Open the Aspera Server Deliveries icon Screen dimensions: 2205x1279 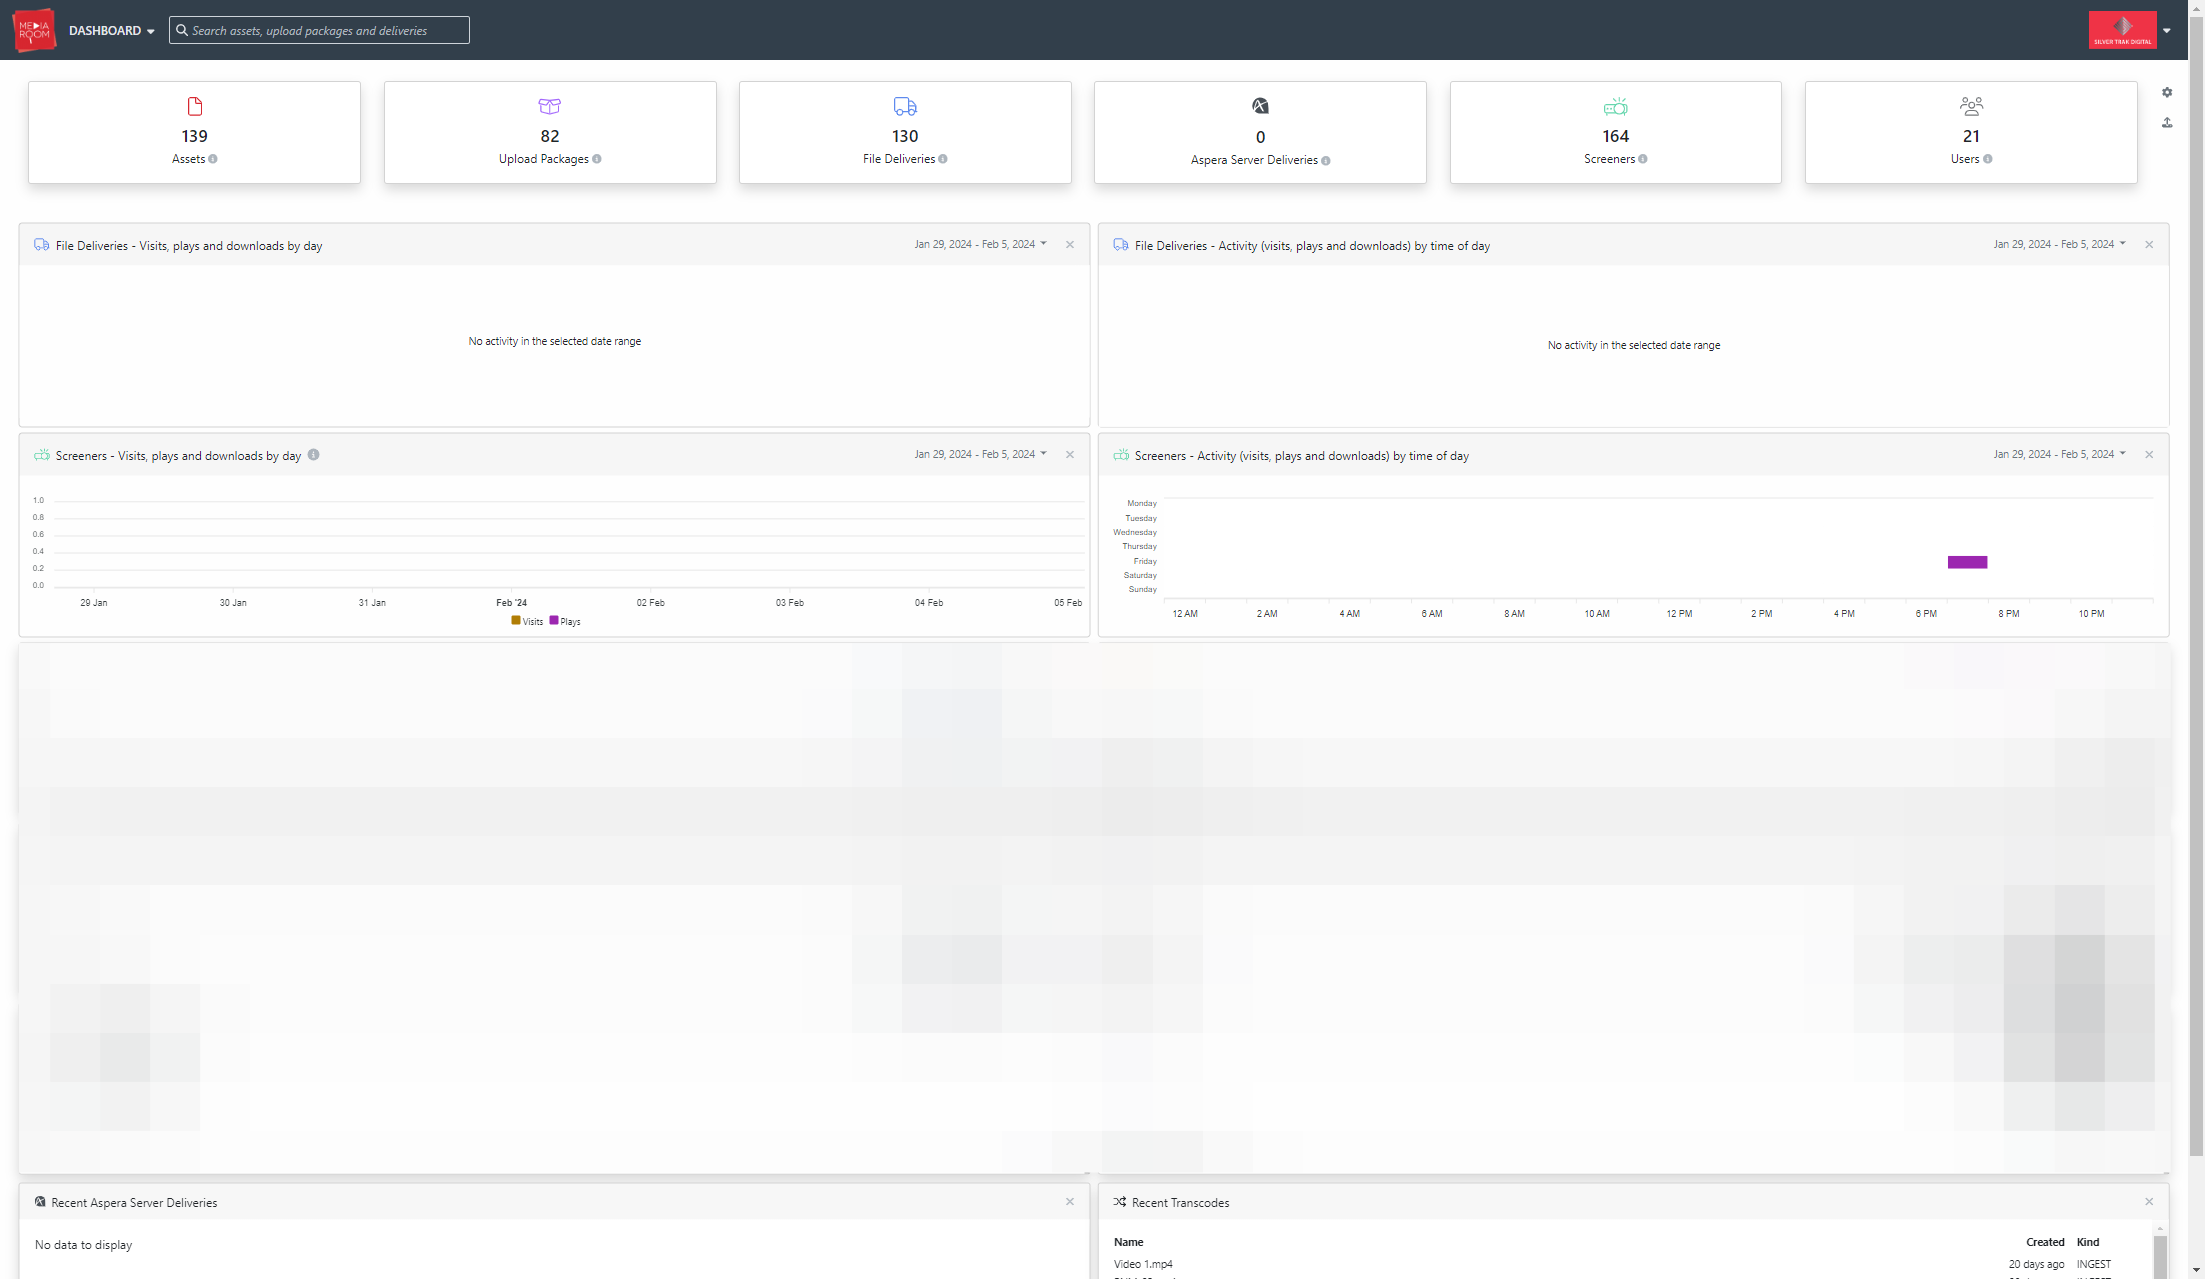[1260, 106]
